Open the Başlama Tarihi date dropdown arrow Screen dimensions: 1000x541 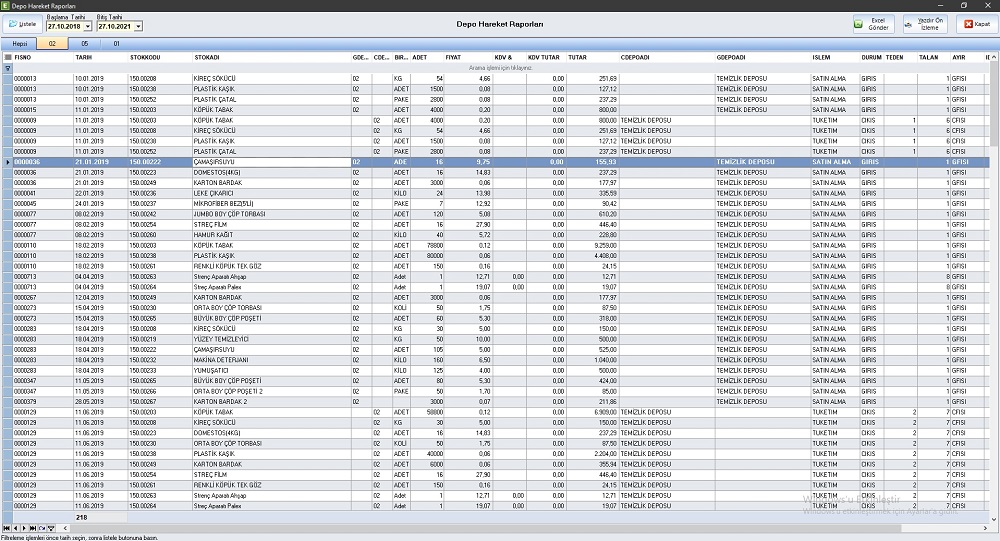tap(87, 26)
